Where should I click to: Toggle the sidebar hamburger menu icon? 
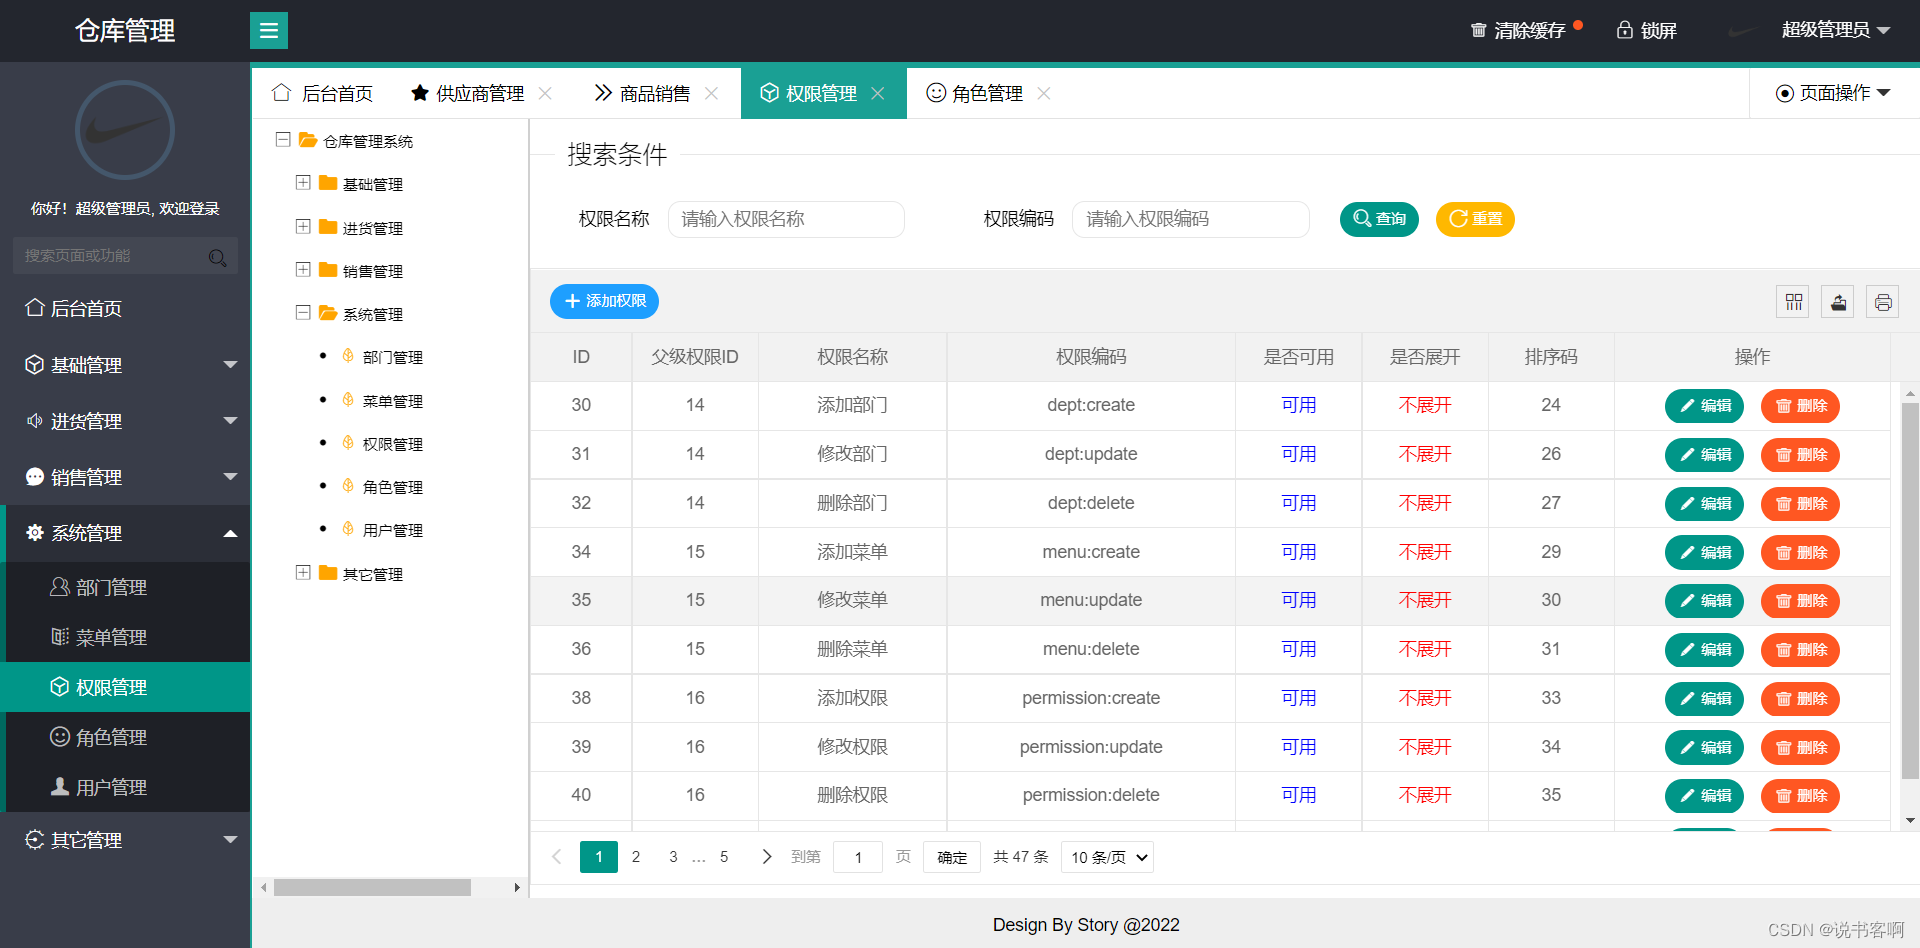click(269, 30)
